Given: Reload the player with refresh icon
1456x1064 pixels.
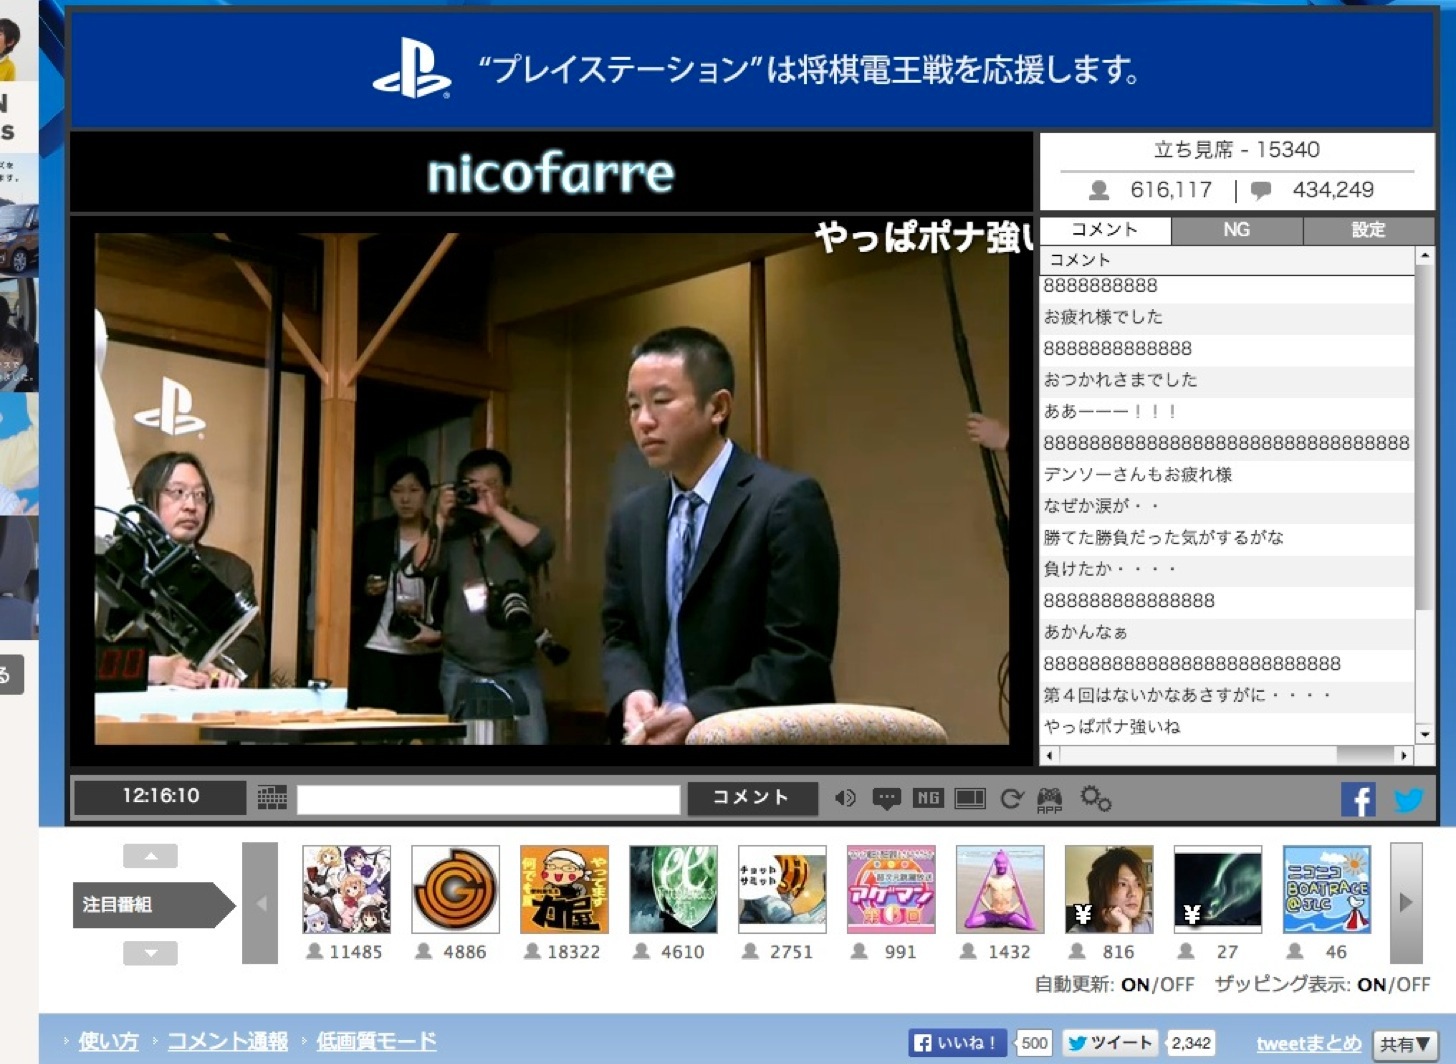Looking at the screenshot, I should click(1011, 798).
